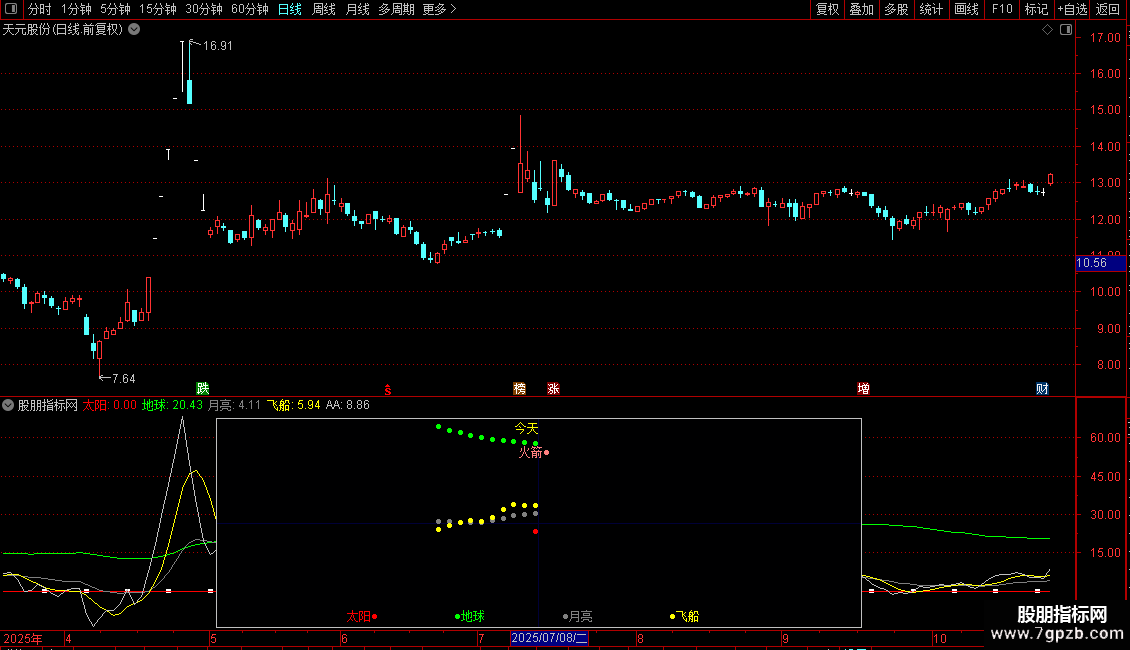Click the +自选 add to watchlist button
Screen dimensions: 1130x650
coord(1070,9)
